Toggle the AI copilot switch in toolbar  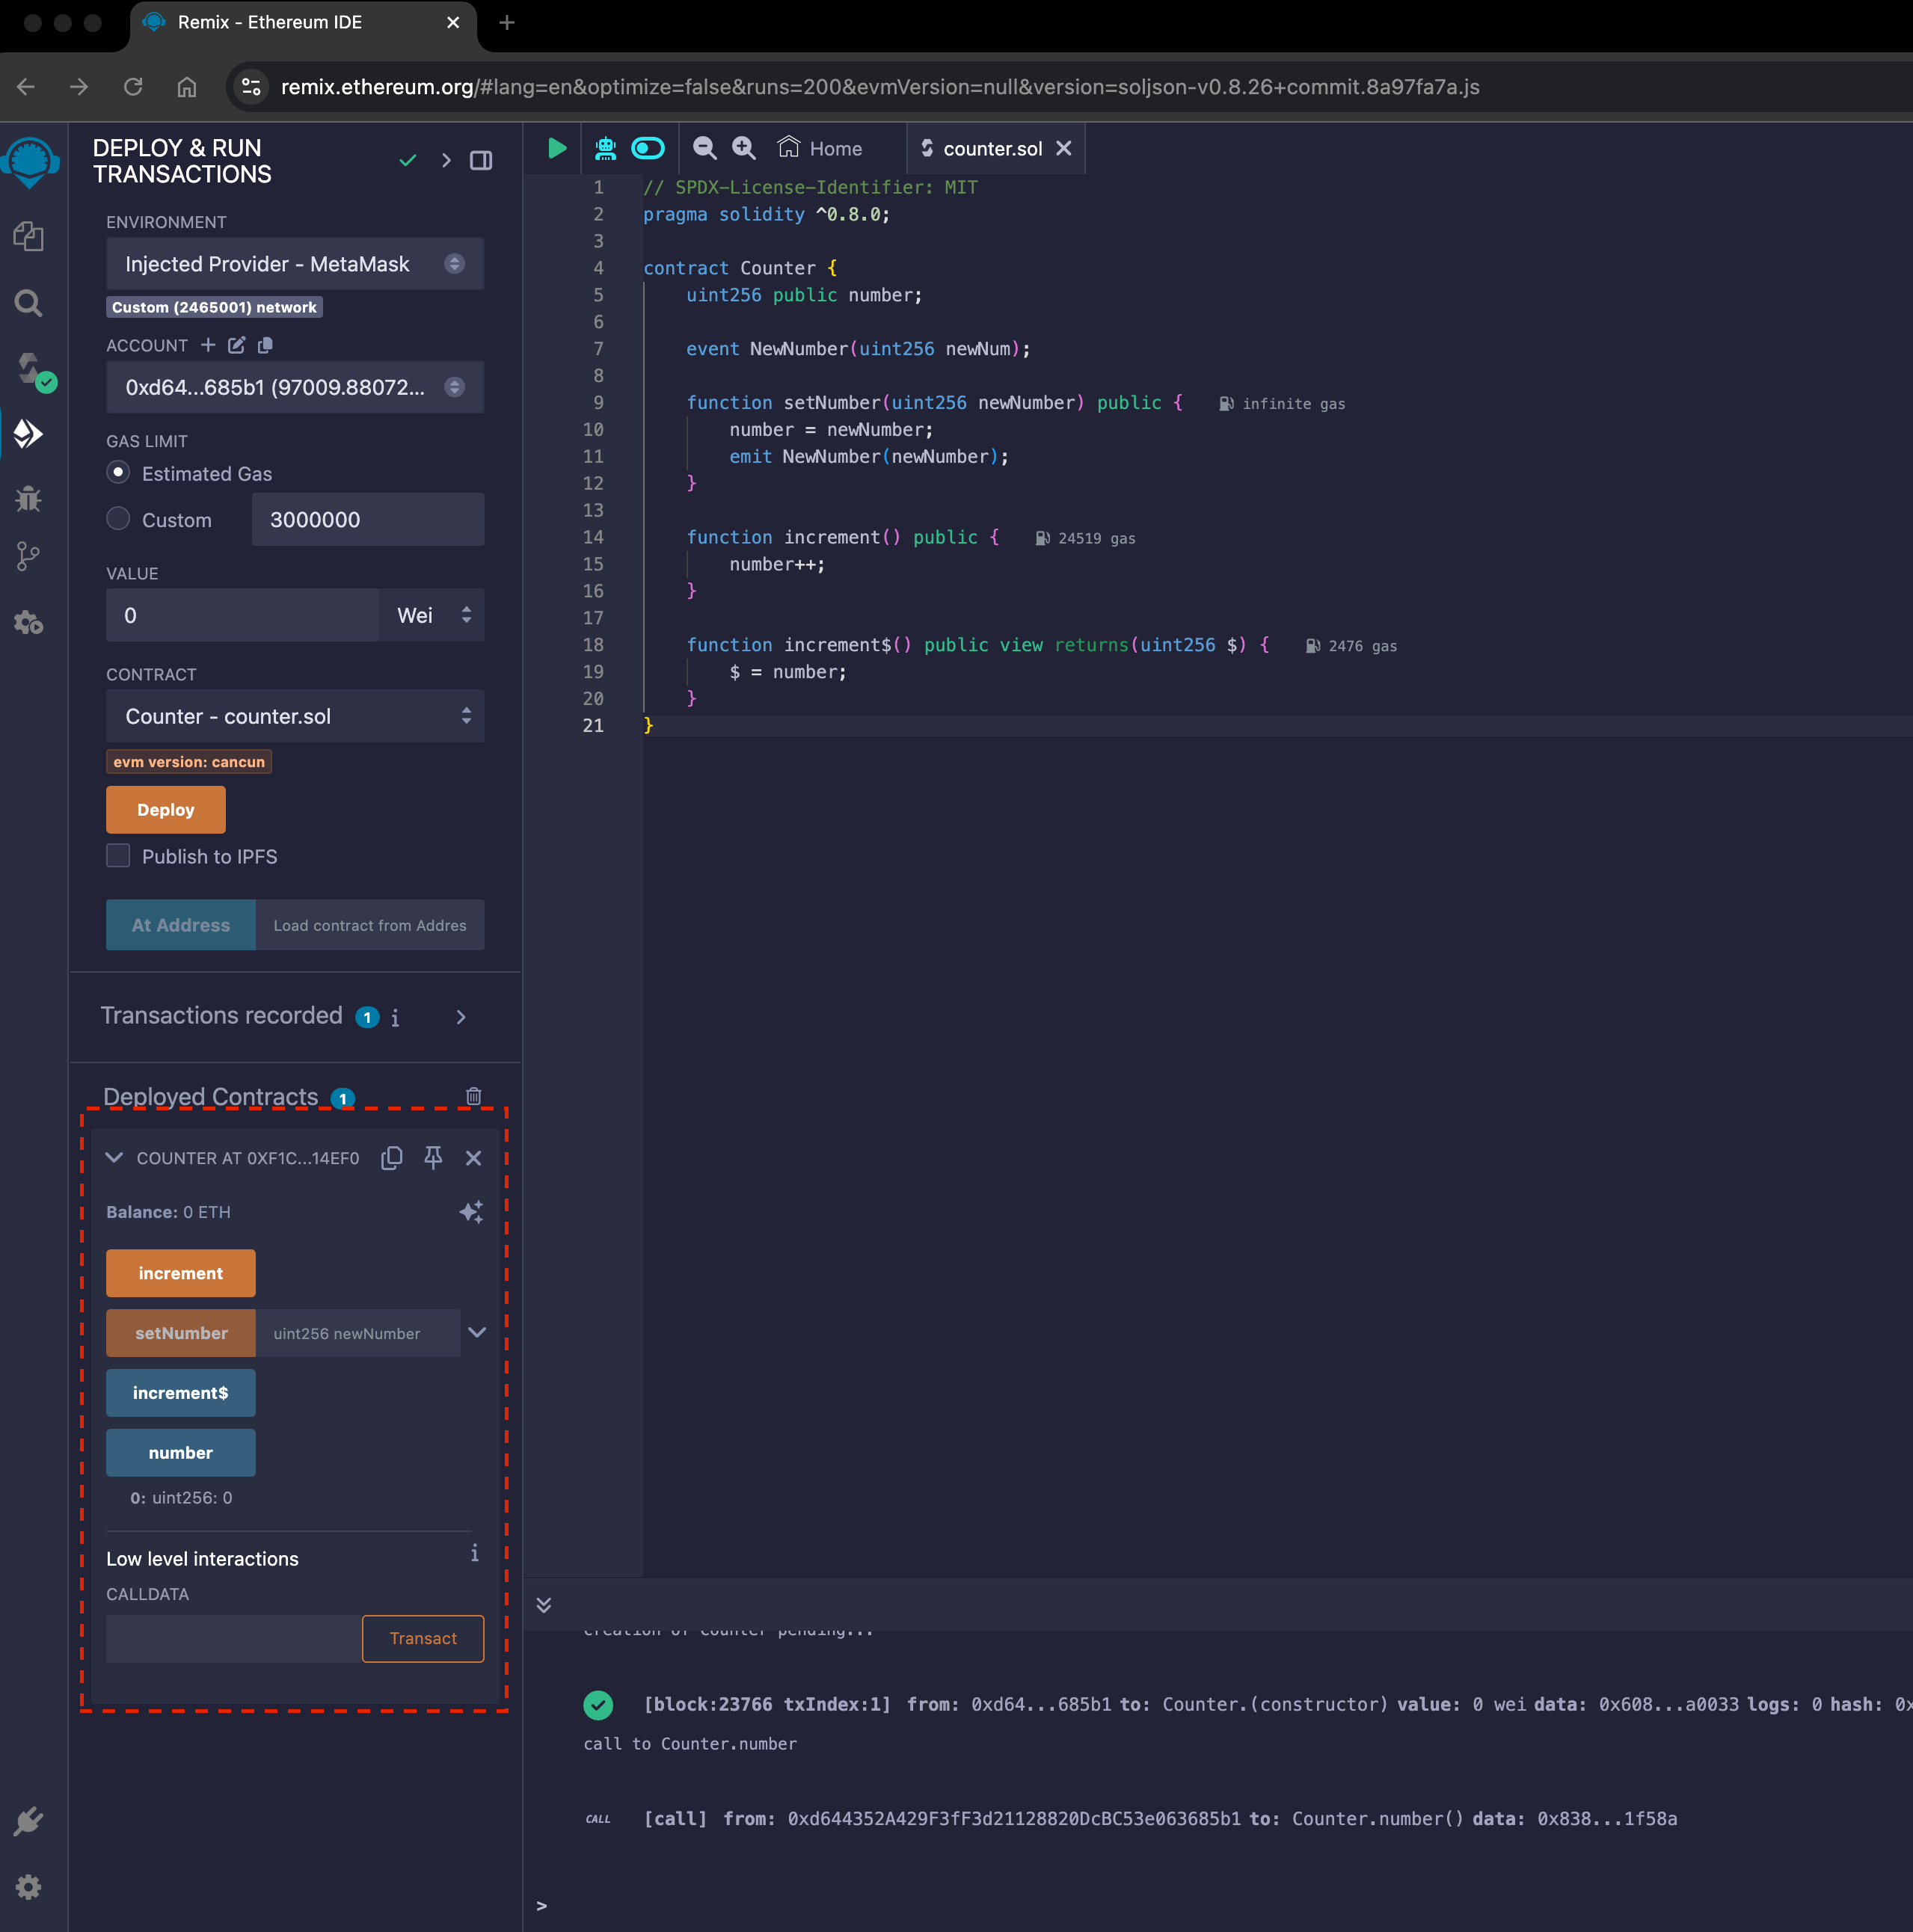tap(648, 148)
